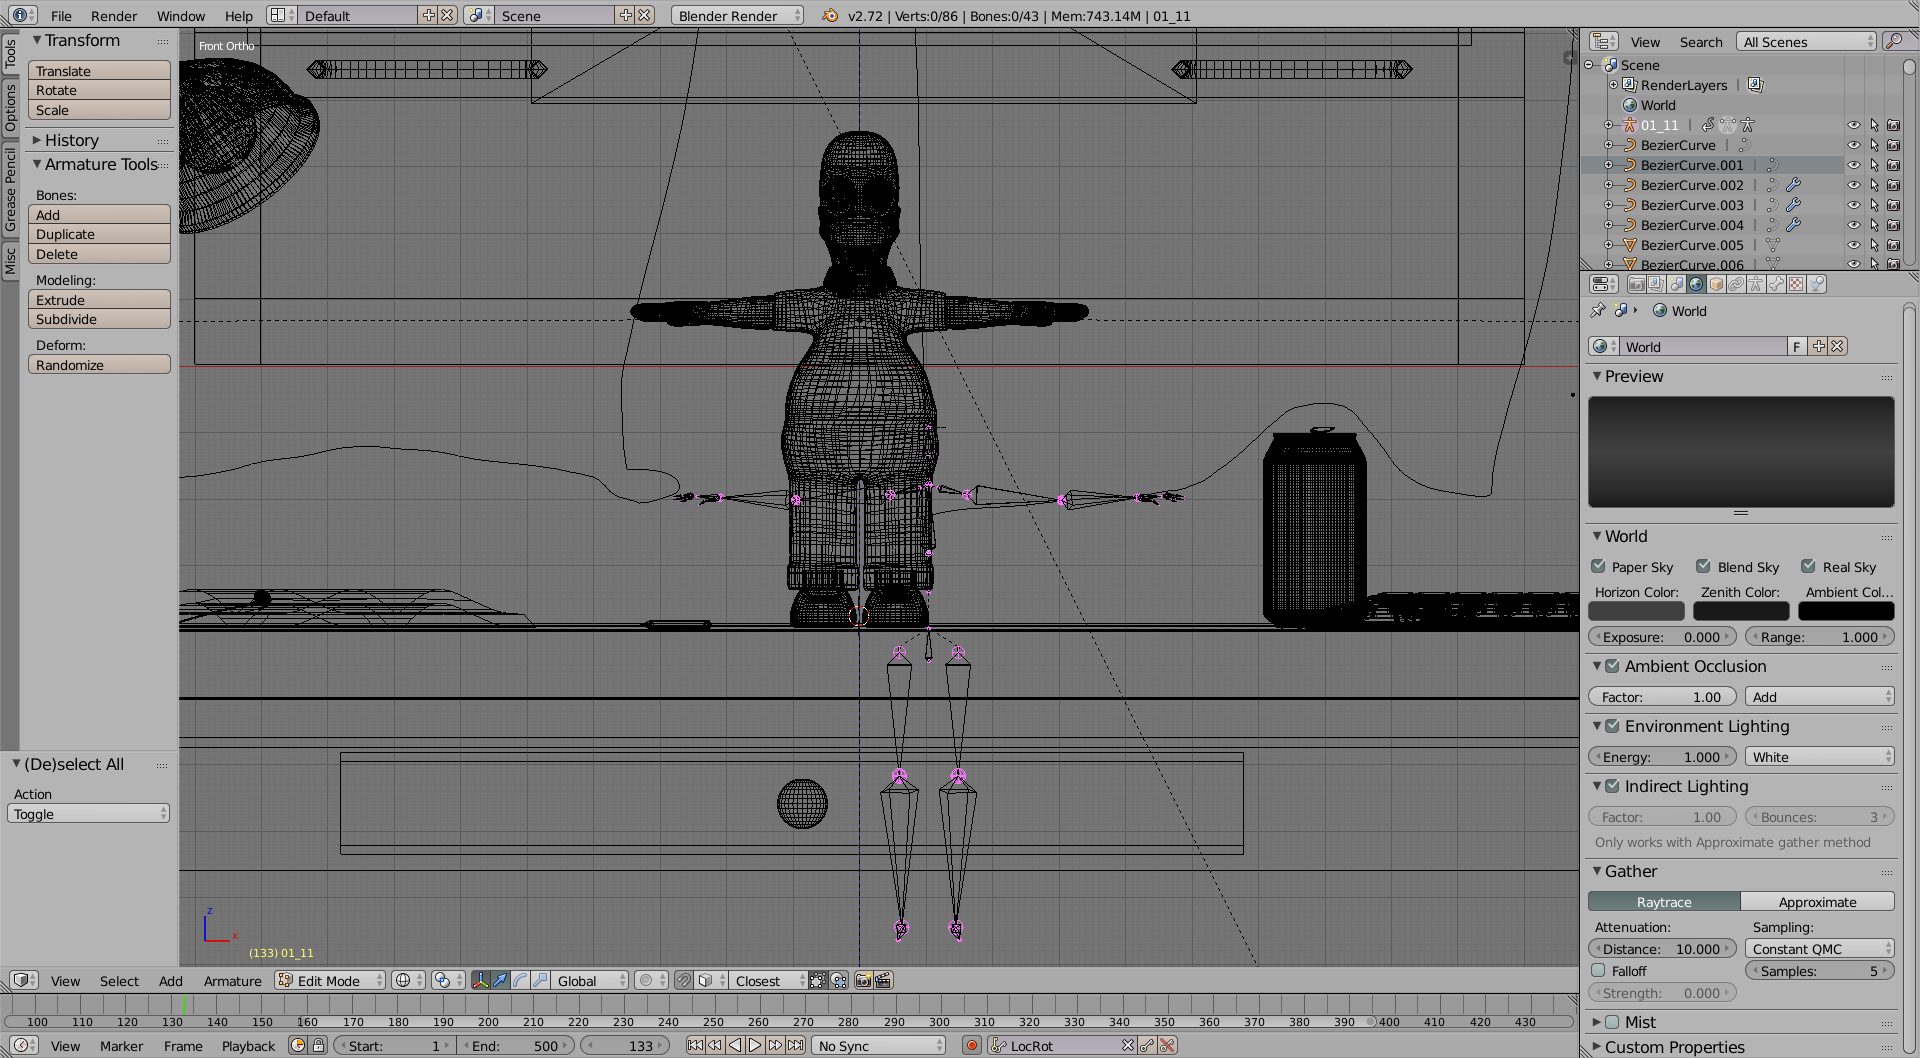Open the Texture properties checker tab
The width and height of the screenshot is (1920, 1058).
[x=1796, y=284]
